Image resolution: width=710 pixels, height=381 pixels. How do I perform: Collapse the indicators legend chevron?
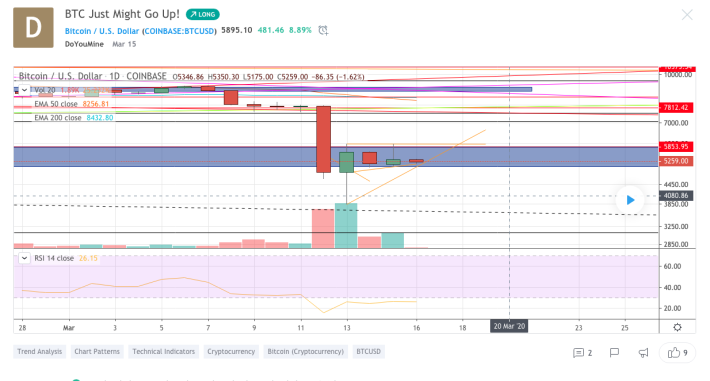24,90
